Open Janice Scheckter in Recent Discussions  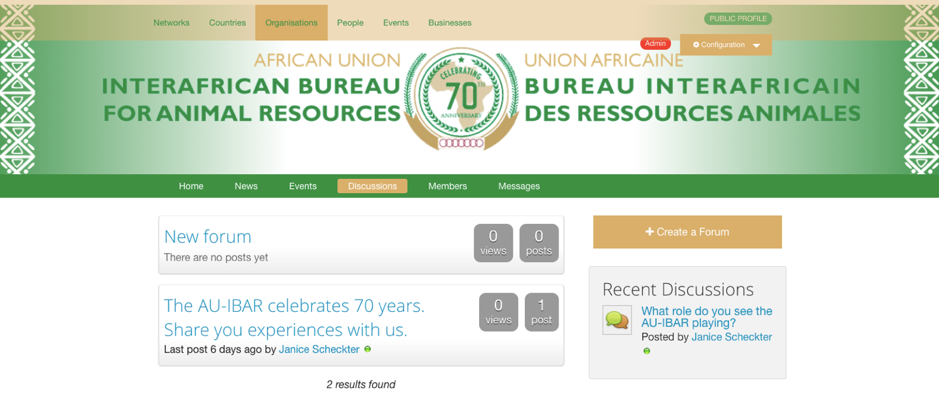(x=732, y=337)
